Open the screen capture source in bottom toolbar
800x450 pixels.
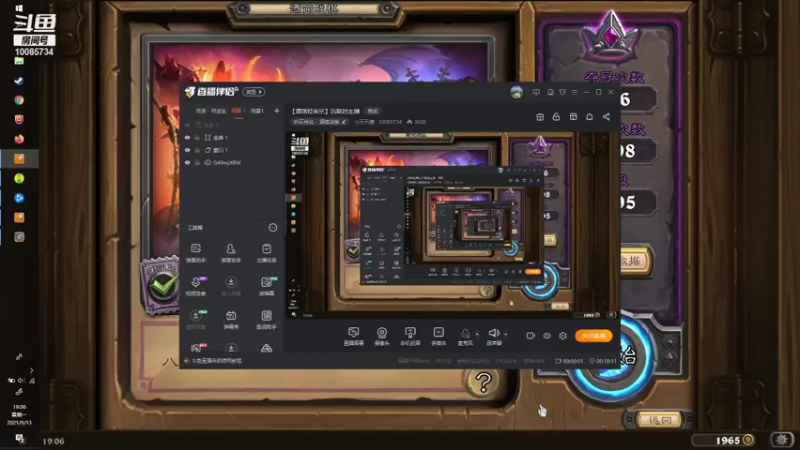click(x=353, y=336)
